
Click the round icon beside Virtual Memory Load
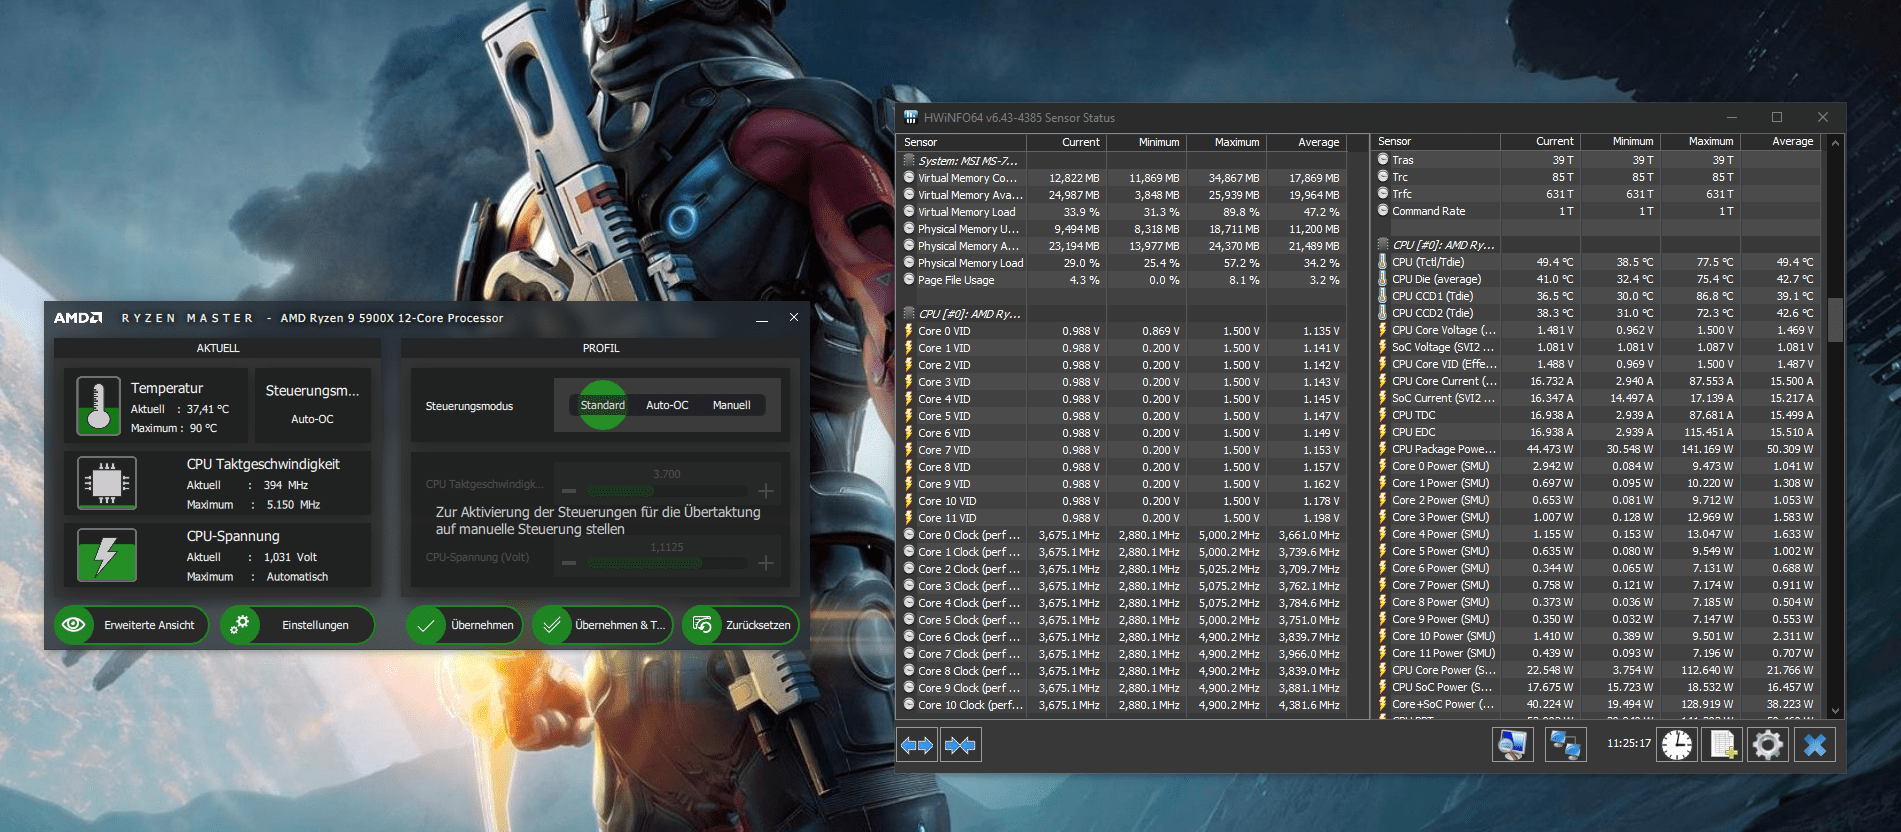[x=909, y=212]
